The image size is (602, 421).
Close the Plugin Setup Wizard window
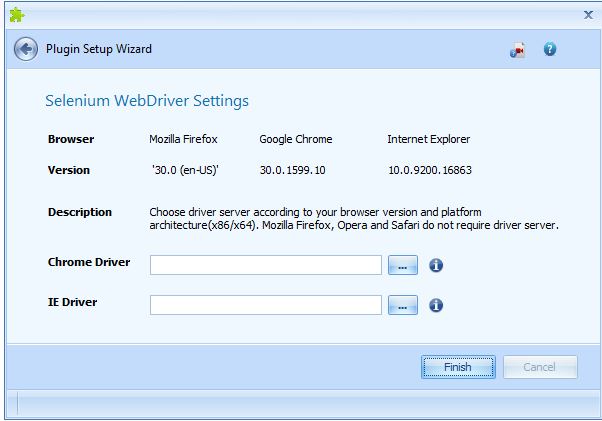pos(588,15)
